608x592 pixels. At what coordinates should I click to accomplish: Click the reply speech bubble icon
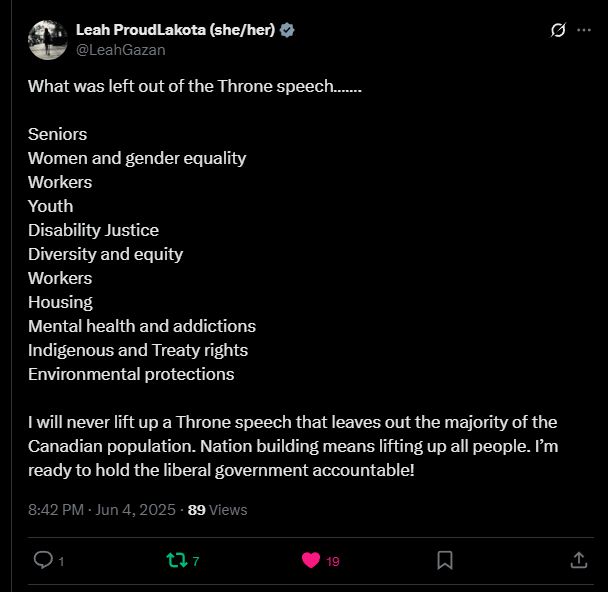click(x=43, y=560)
